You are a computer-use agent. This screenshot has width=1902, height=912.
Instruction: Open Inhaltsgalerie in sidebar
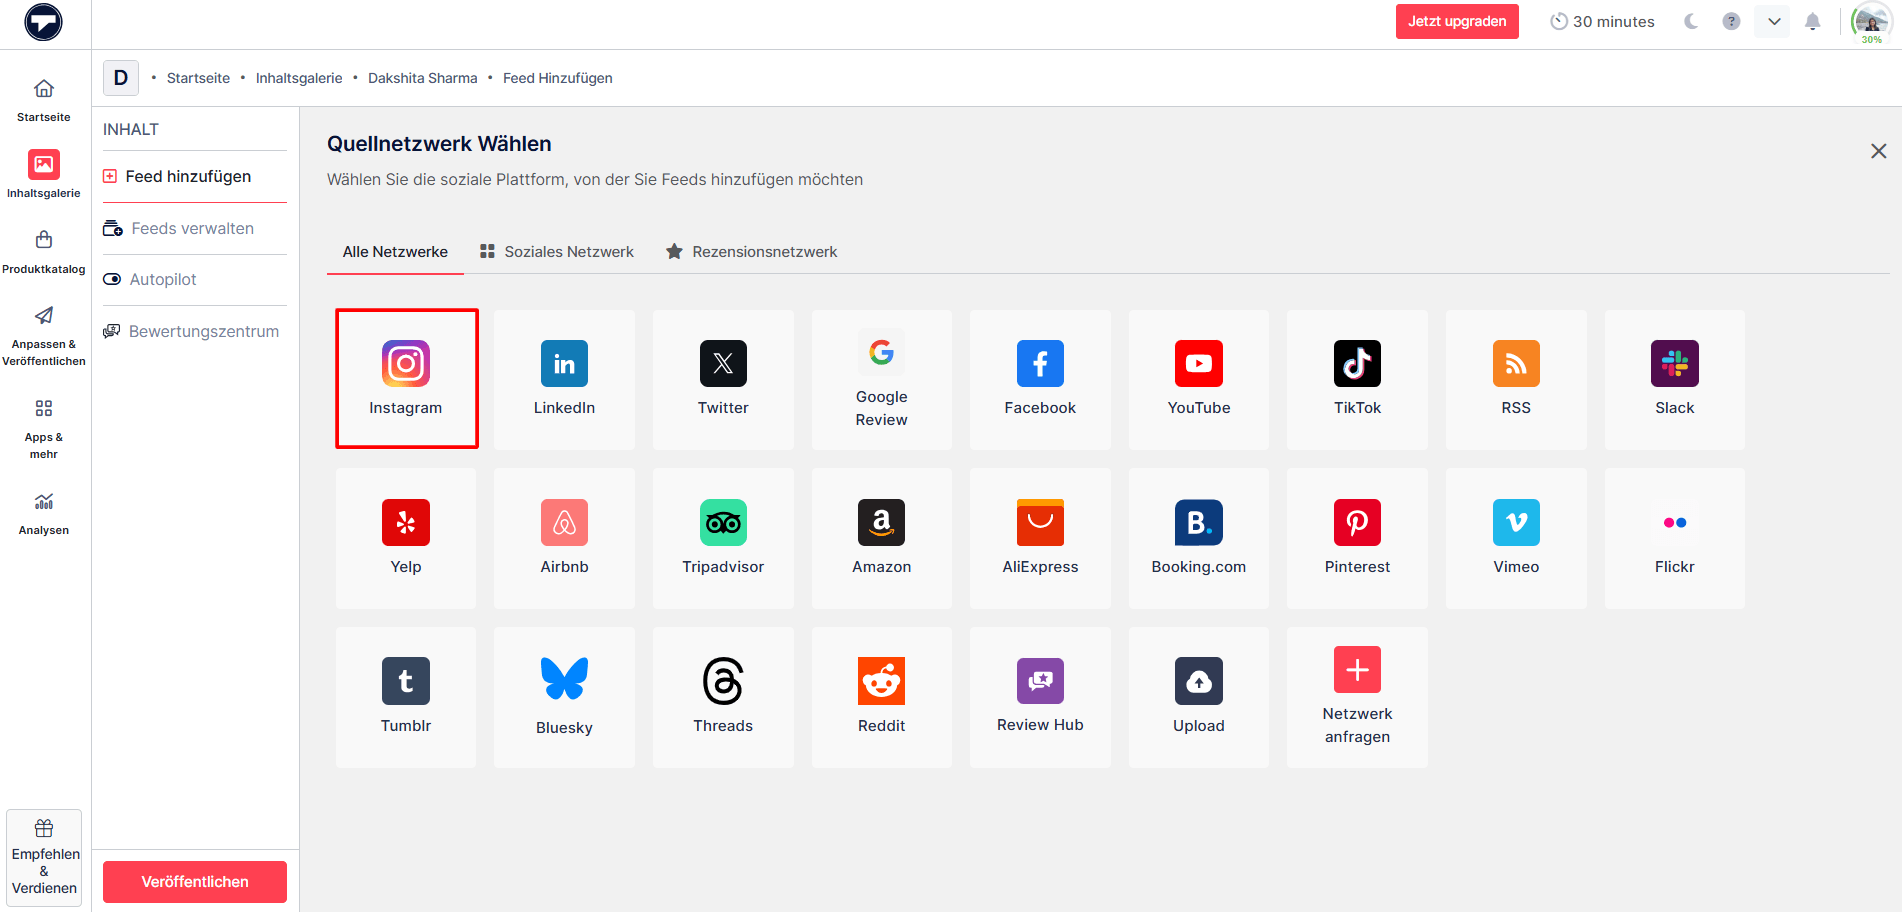tap(44, 175)
